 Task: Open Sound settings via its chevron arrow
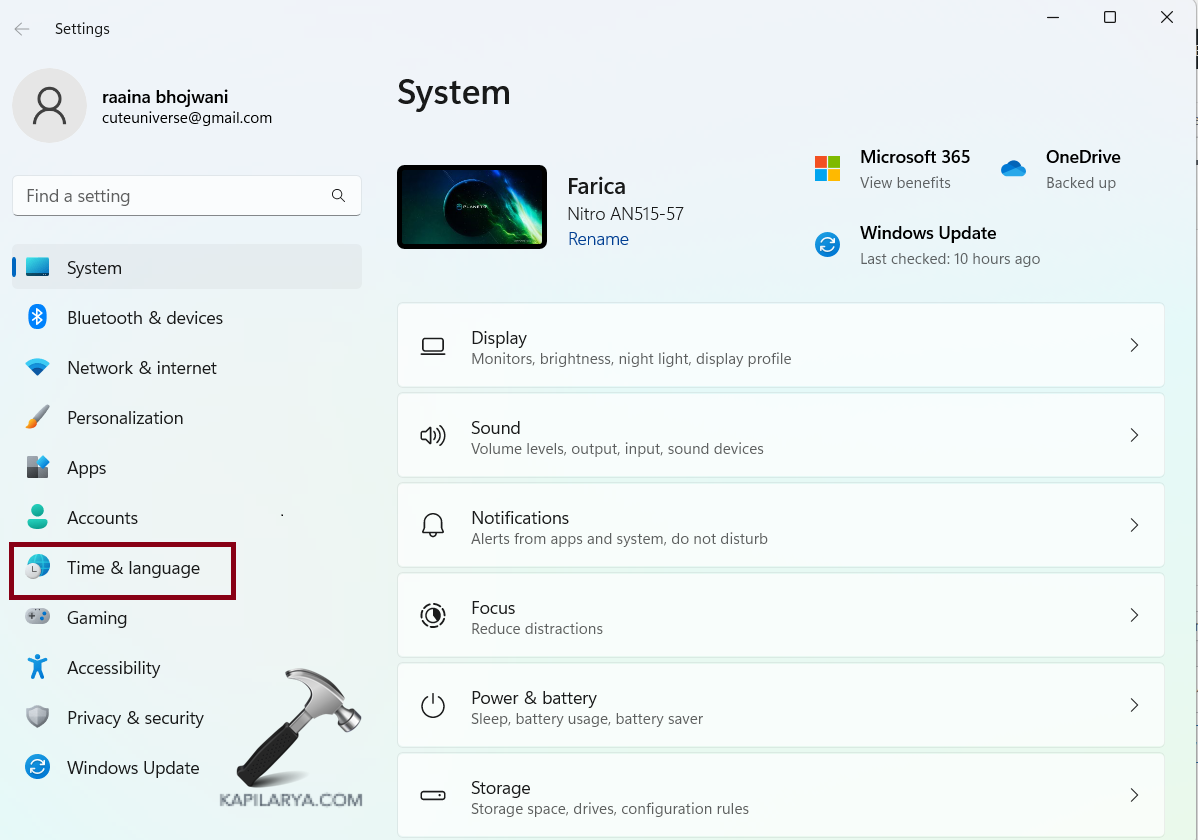pos(1134,435)
